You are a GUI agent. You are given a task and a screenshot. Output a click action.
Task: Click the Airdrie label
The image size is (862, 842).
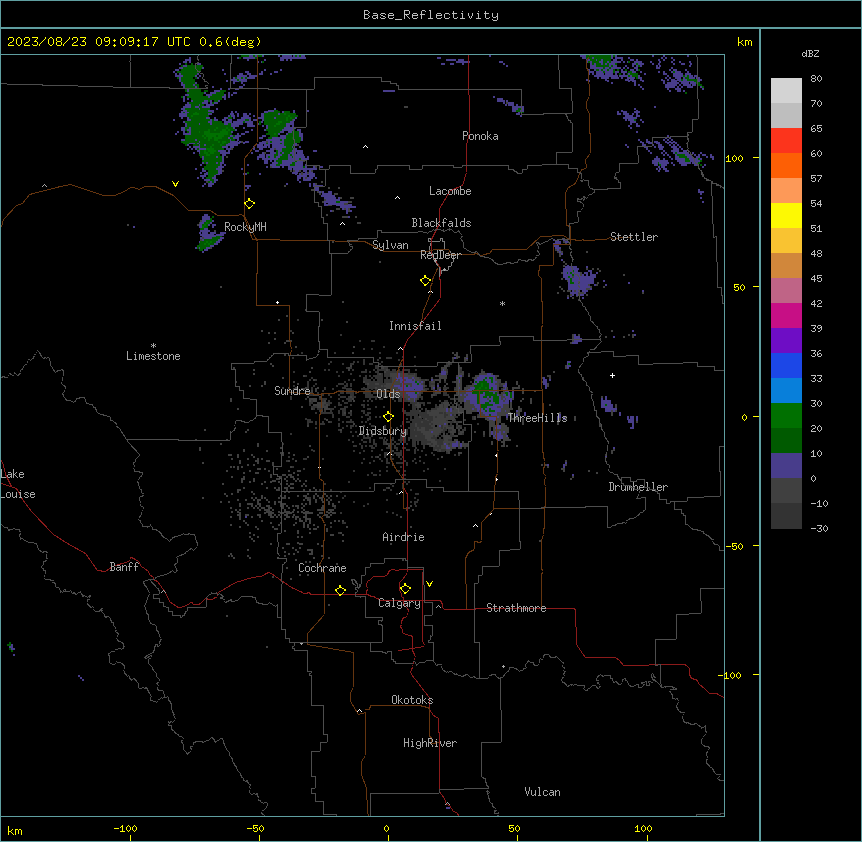tap(403, 537)
